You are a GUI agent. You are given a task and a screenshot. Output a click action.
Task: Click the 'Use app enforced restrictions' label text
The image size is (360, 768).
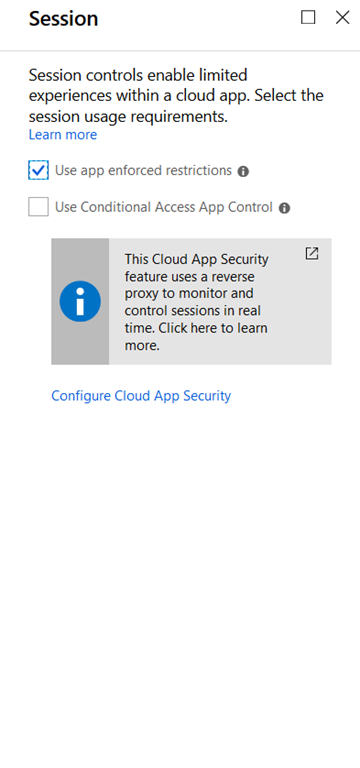click(143, 170)
